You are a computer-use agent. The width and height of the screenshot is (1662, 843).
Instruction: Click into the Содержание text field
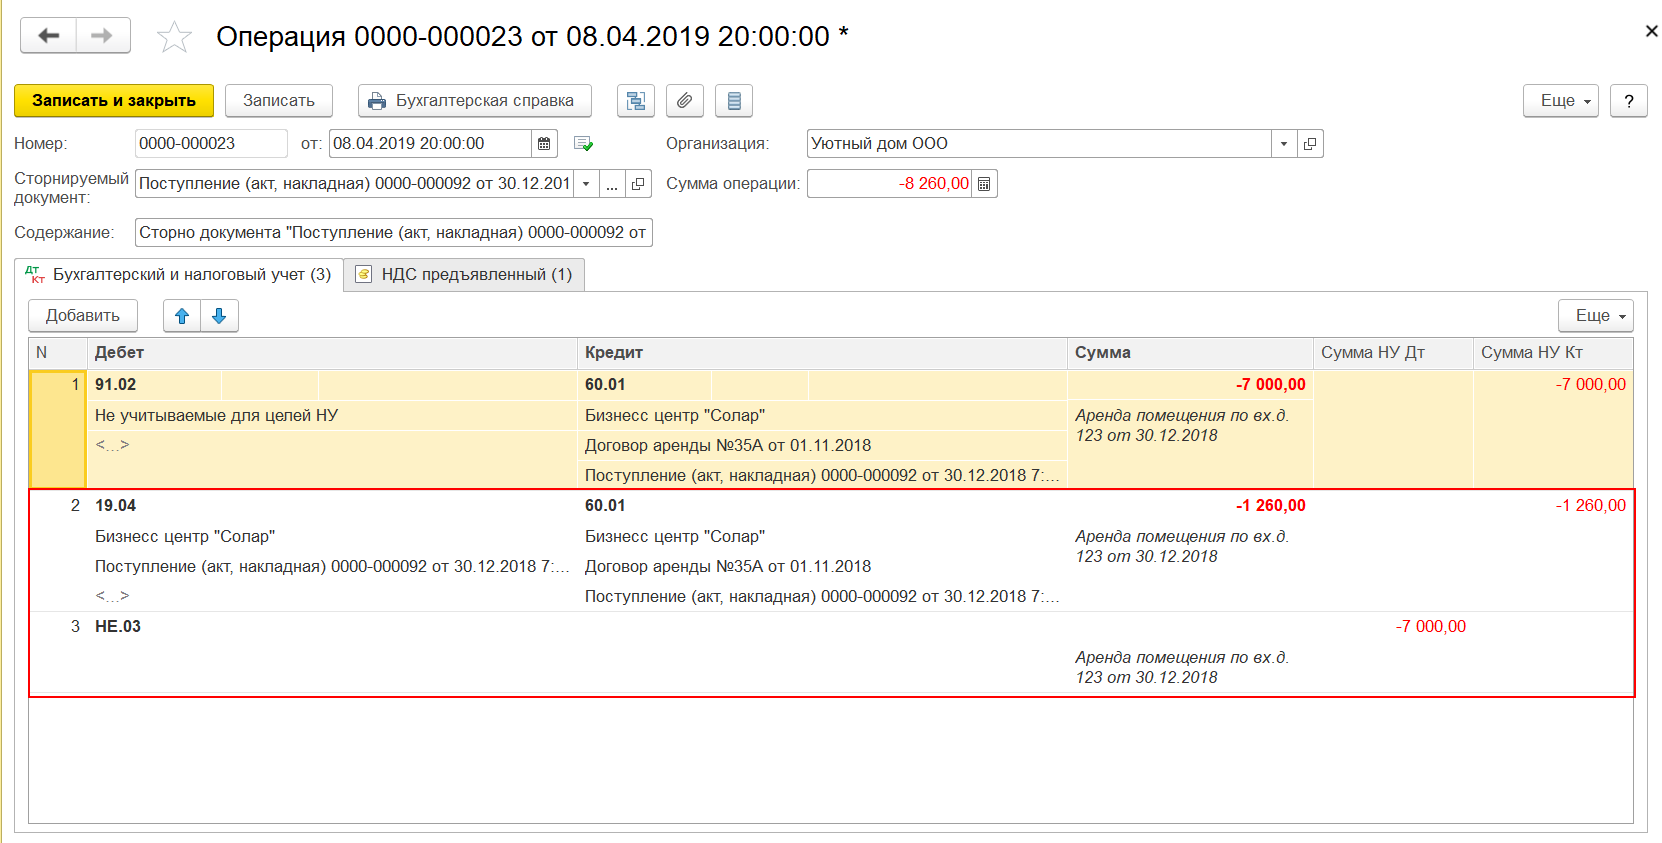tap(393, 233)
